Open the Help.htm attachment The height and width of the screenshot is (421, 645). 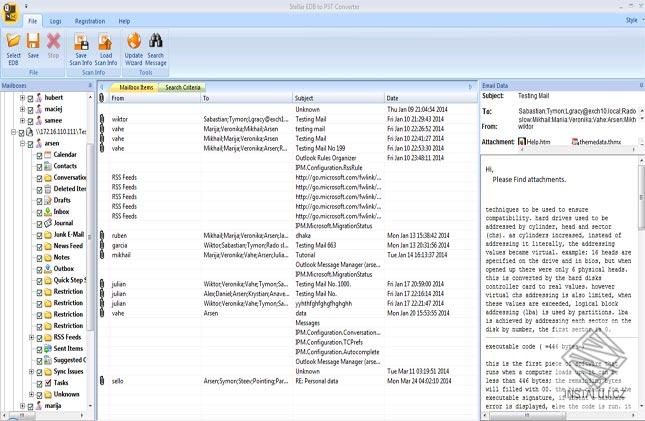(534, 142)
